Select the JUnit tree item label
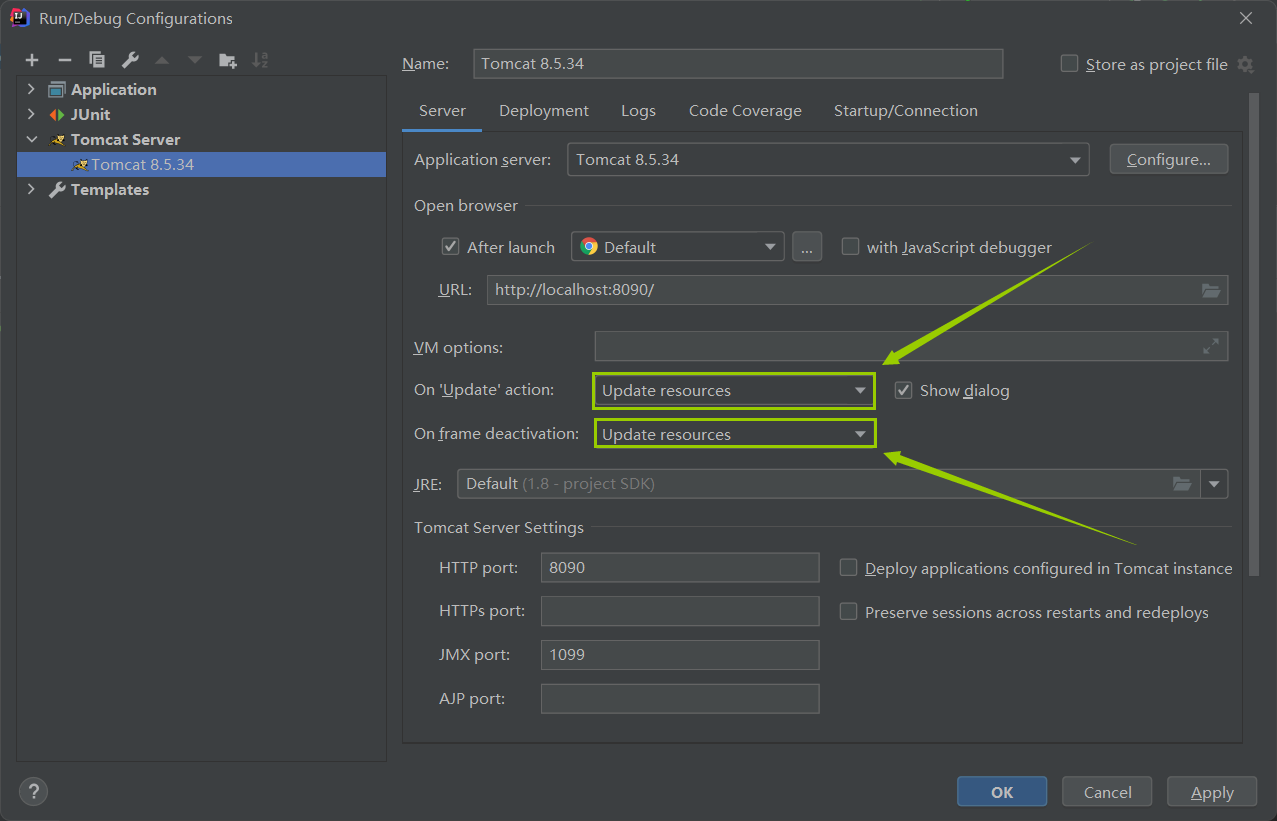The image size is (1277, 821). [x=90, y=114]
